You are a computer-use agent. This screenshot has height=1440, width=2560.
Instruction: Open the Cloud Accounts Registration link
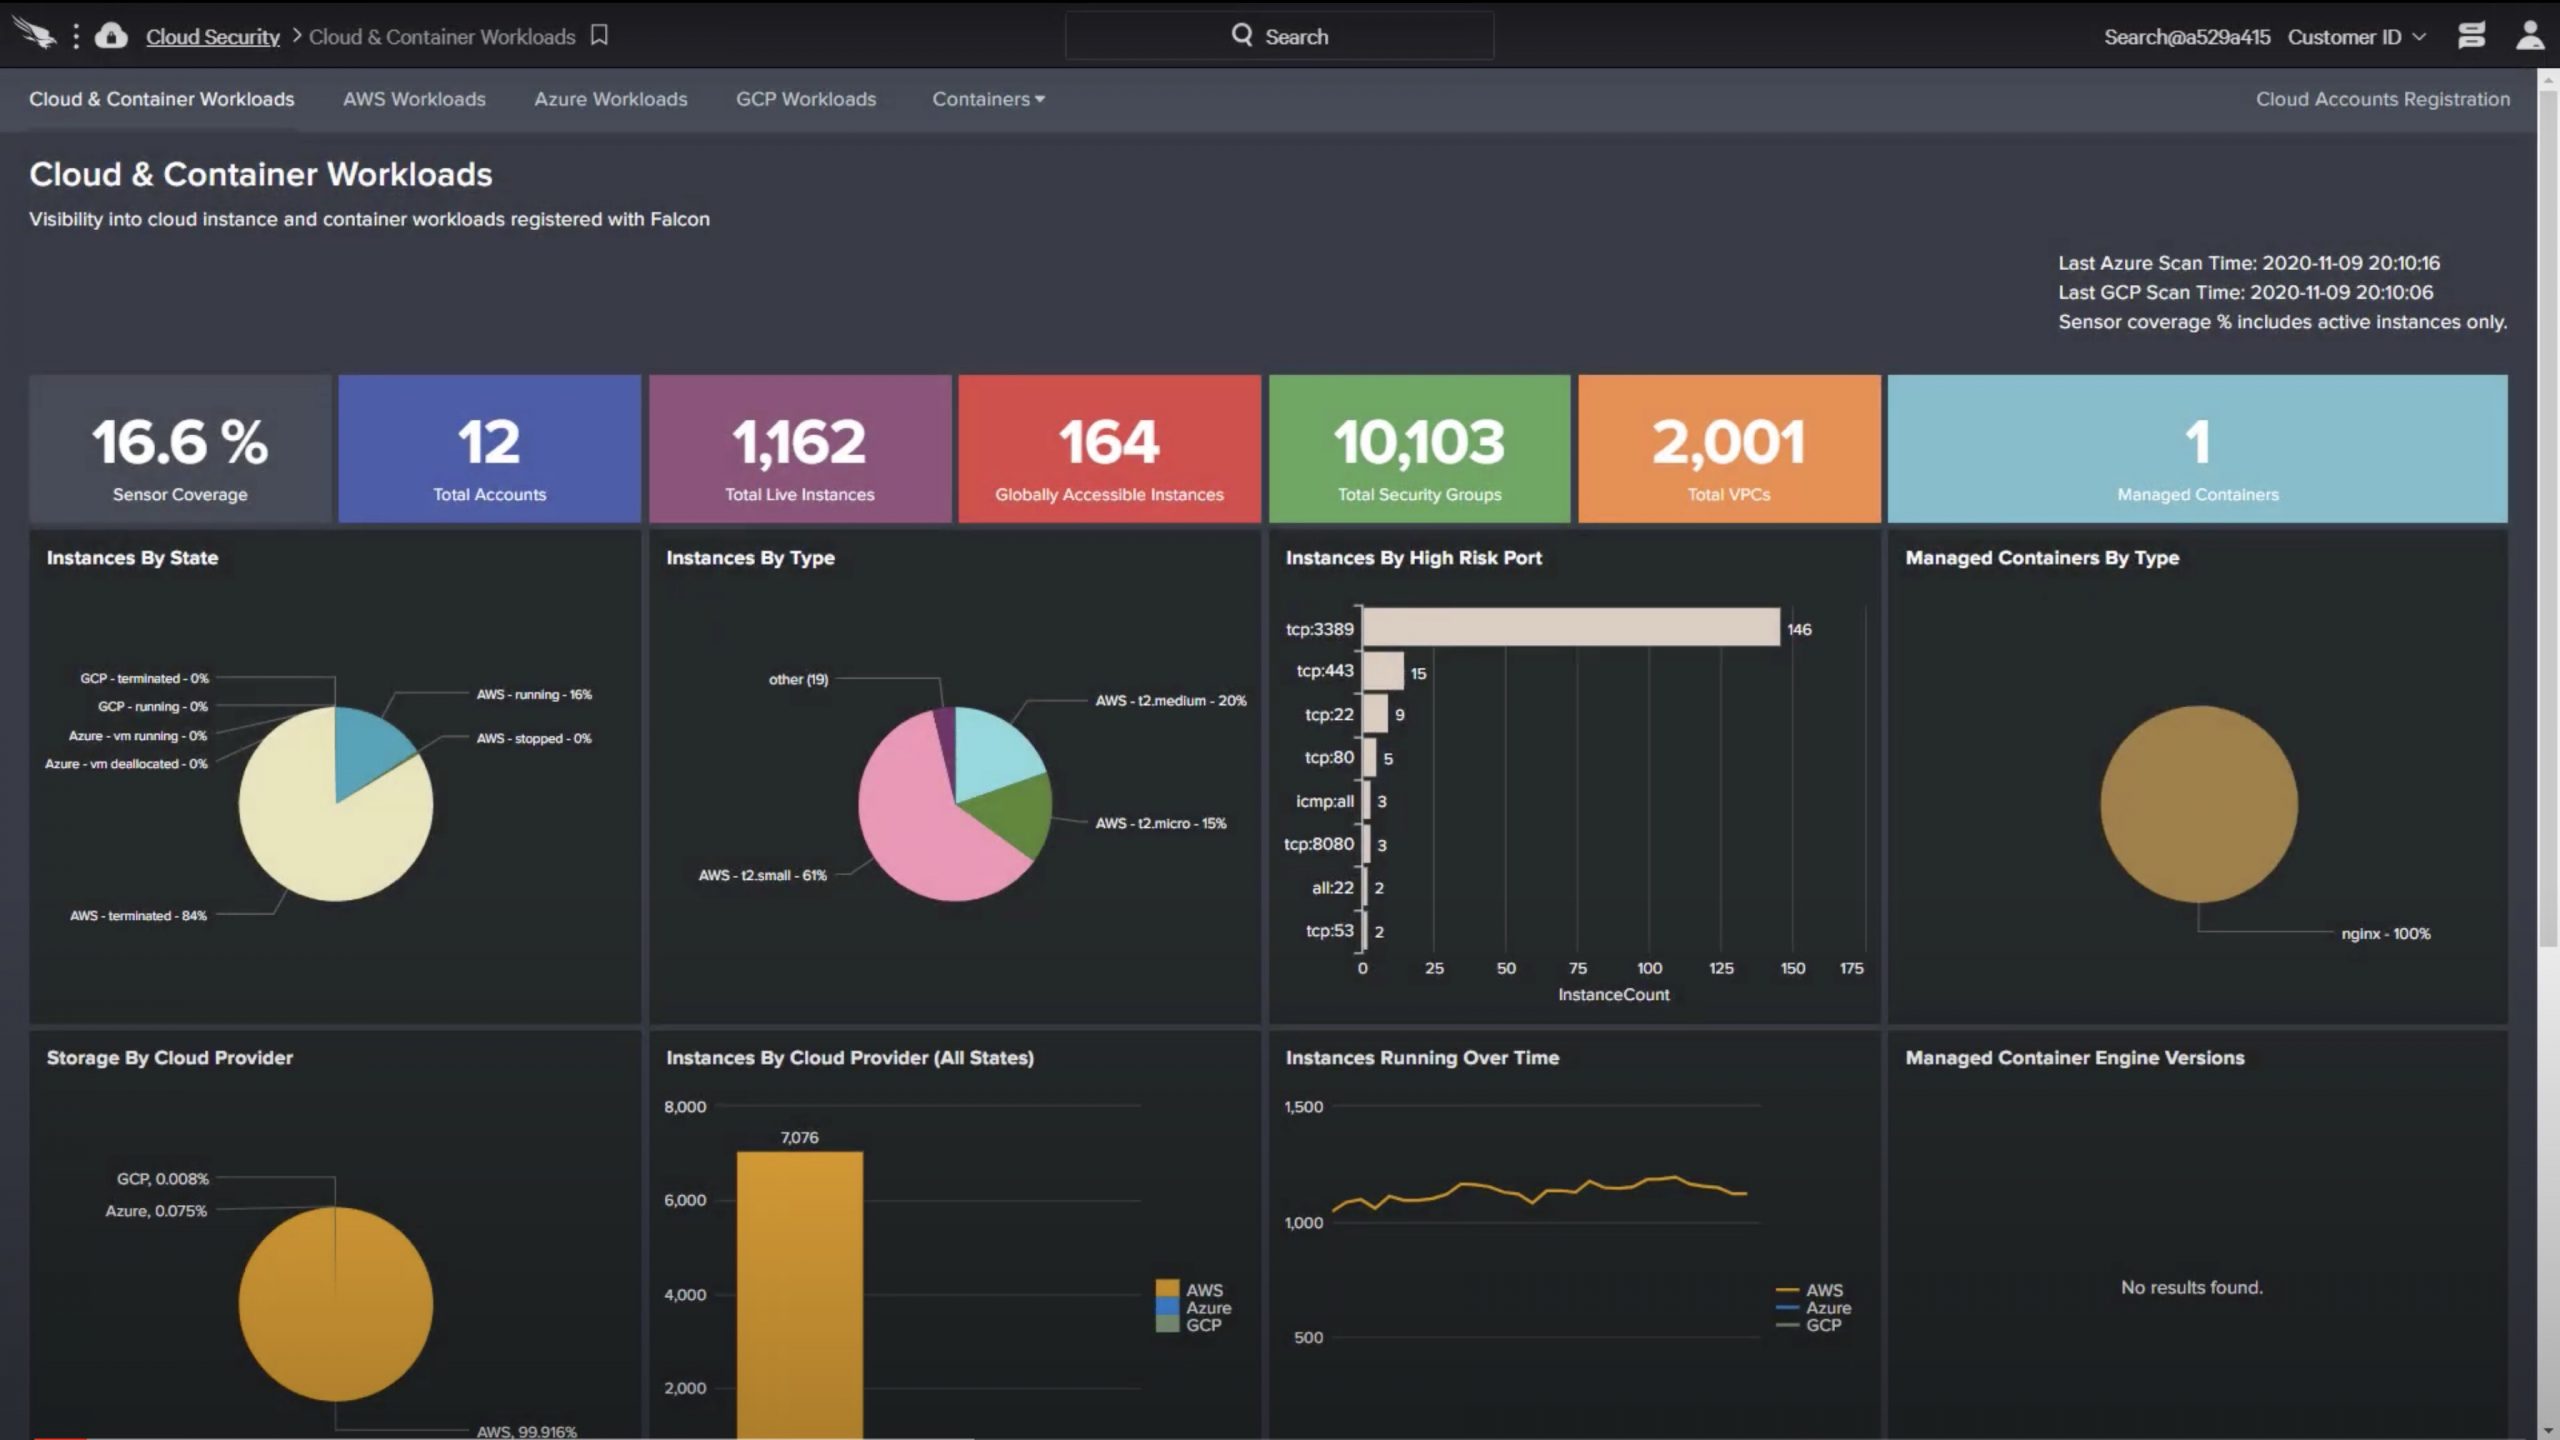point(2382,99)
